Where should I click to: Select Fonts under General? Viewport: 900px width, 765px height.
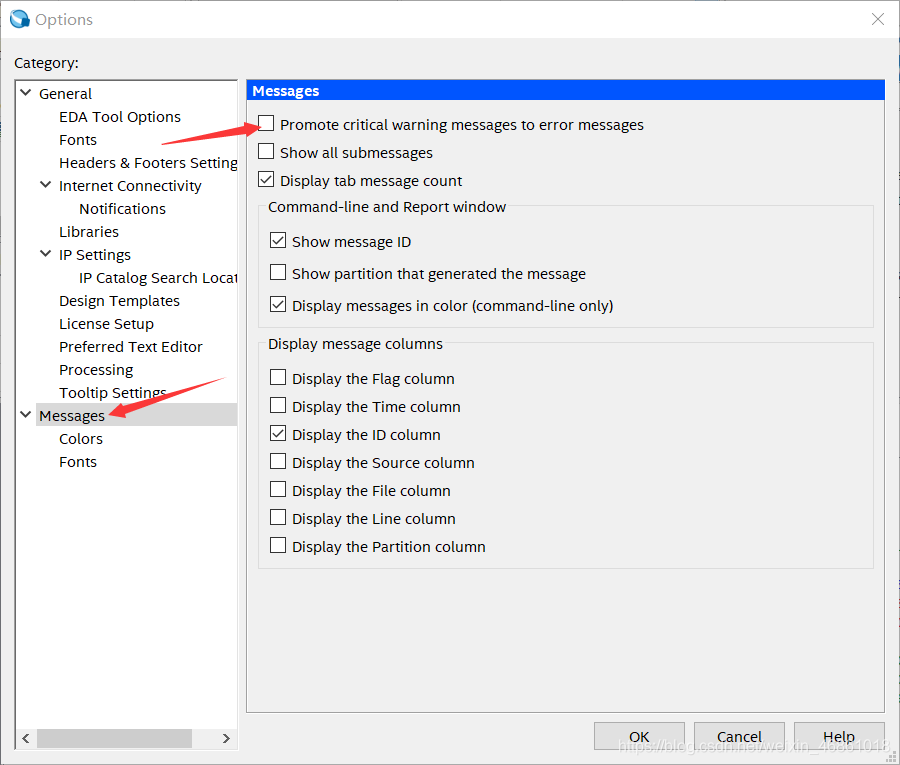[78, 139]
